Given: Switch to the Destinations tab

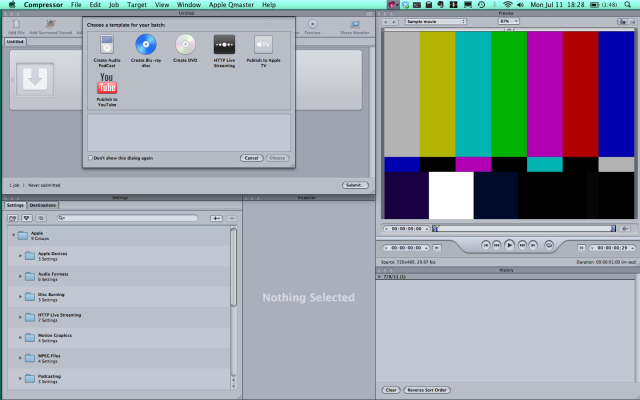Looking at the screenshot, I should [x=43, y=205].
